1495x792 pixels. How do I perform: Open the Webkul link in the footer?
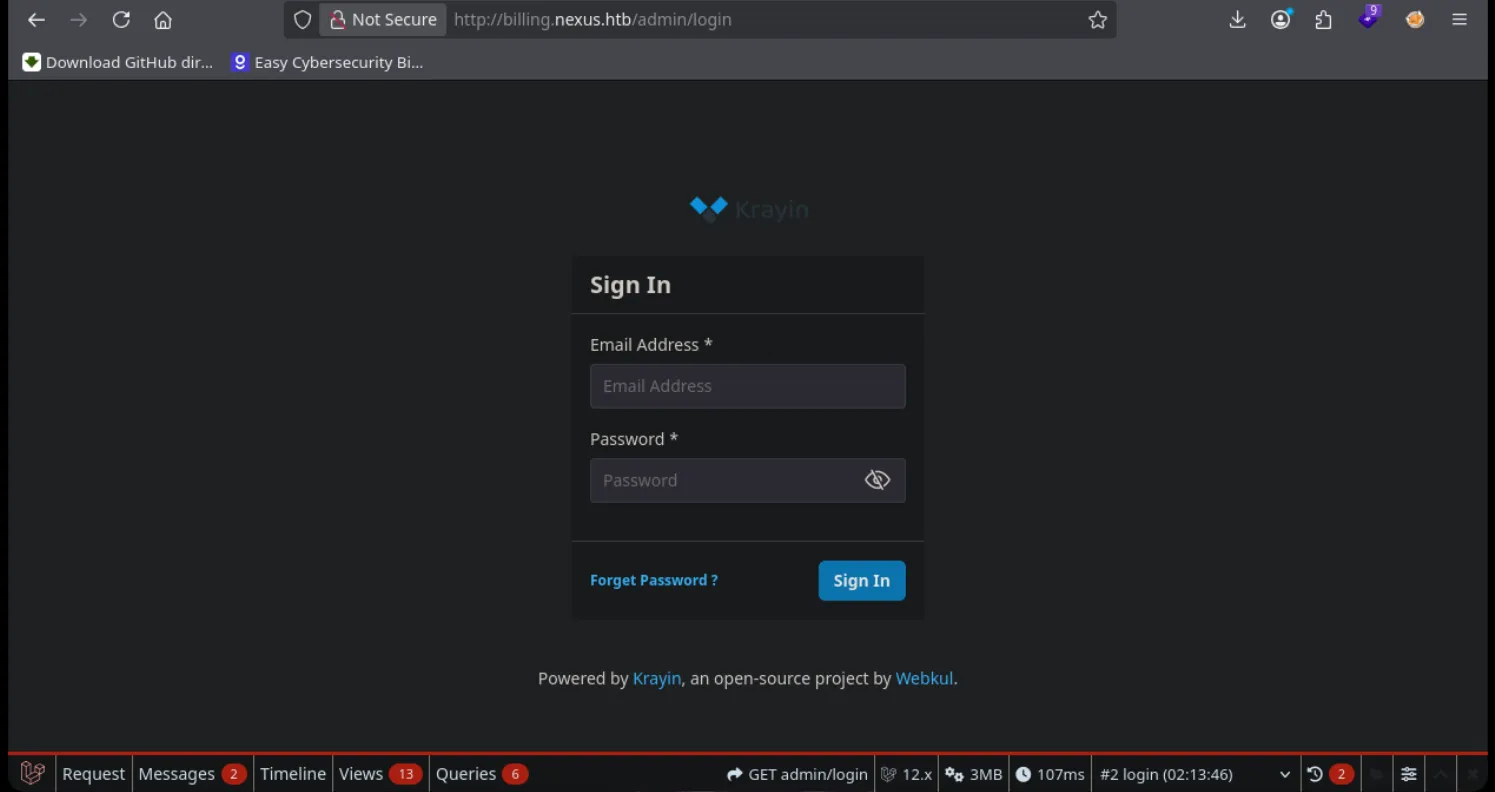tap(924, 678)
